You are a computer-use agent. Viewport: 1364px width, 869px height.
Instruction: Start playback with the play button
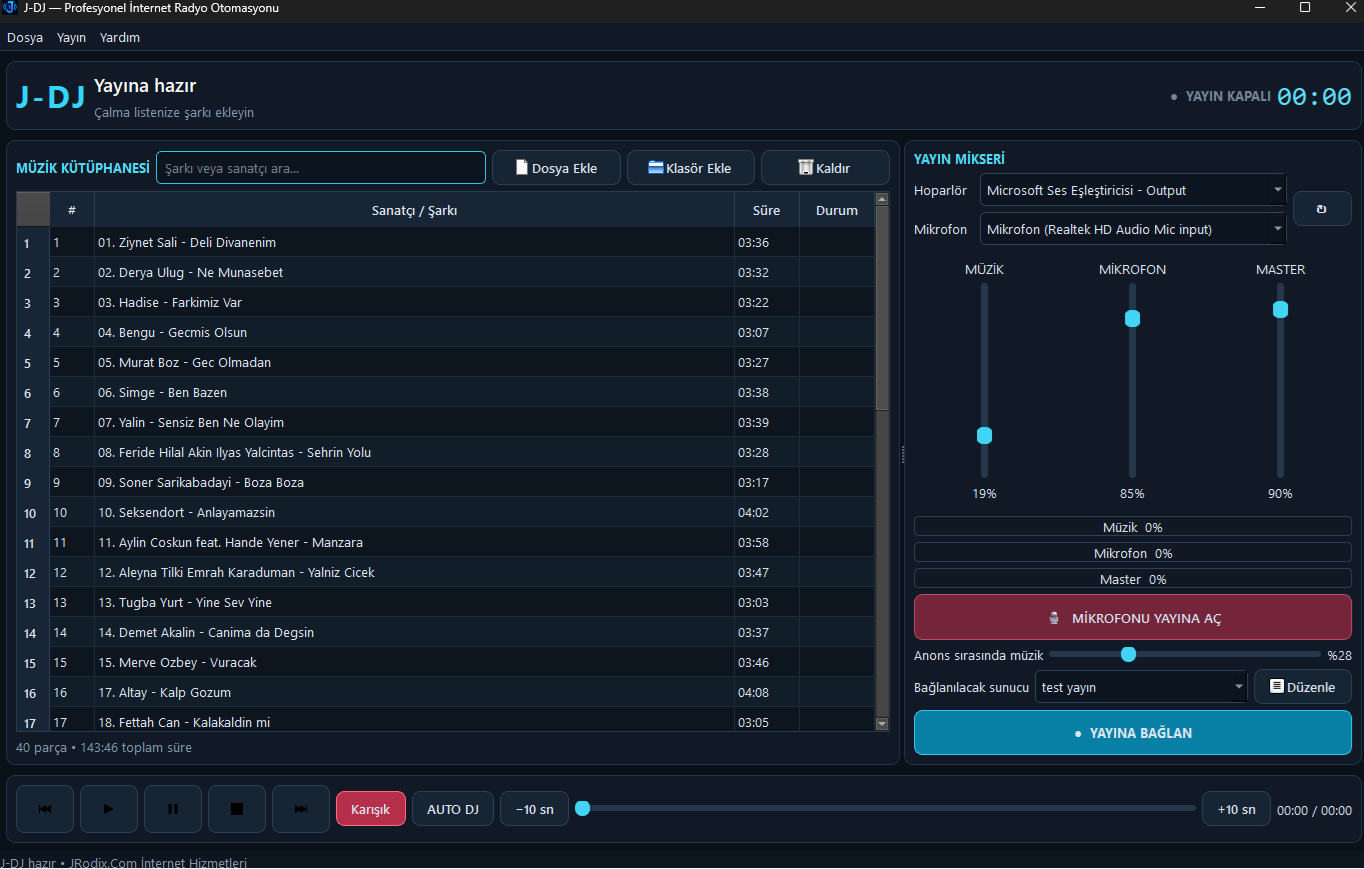click(109, 809)
